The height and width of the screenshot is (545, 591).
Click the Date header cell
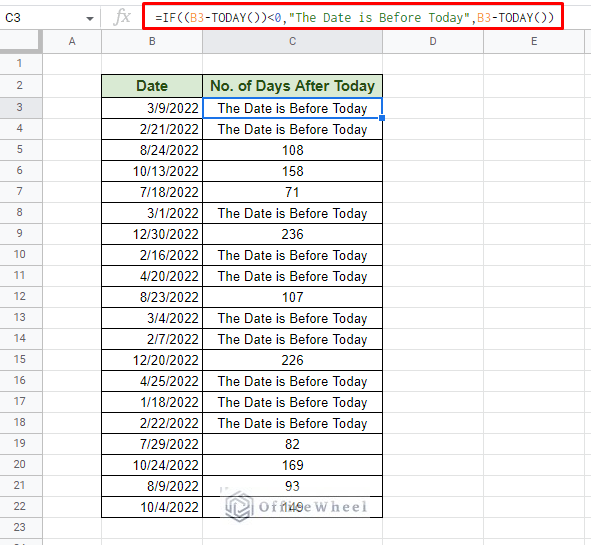coord(152,86)
